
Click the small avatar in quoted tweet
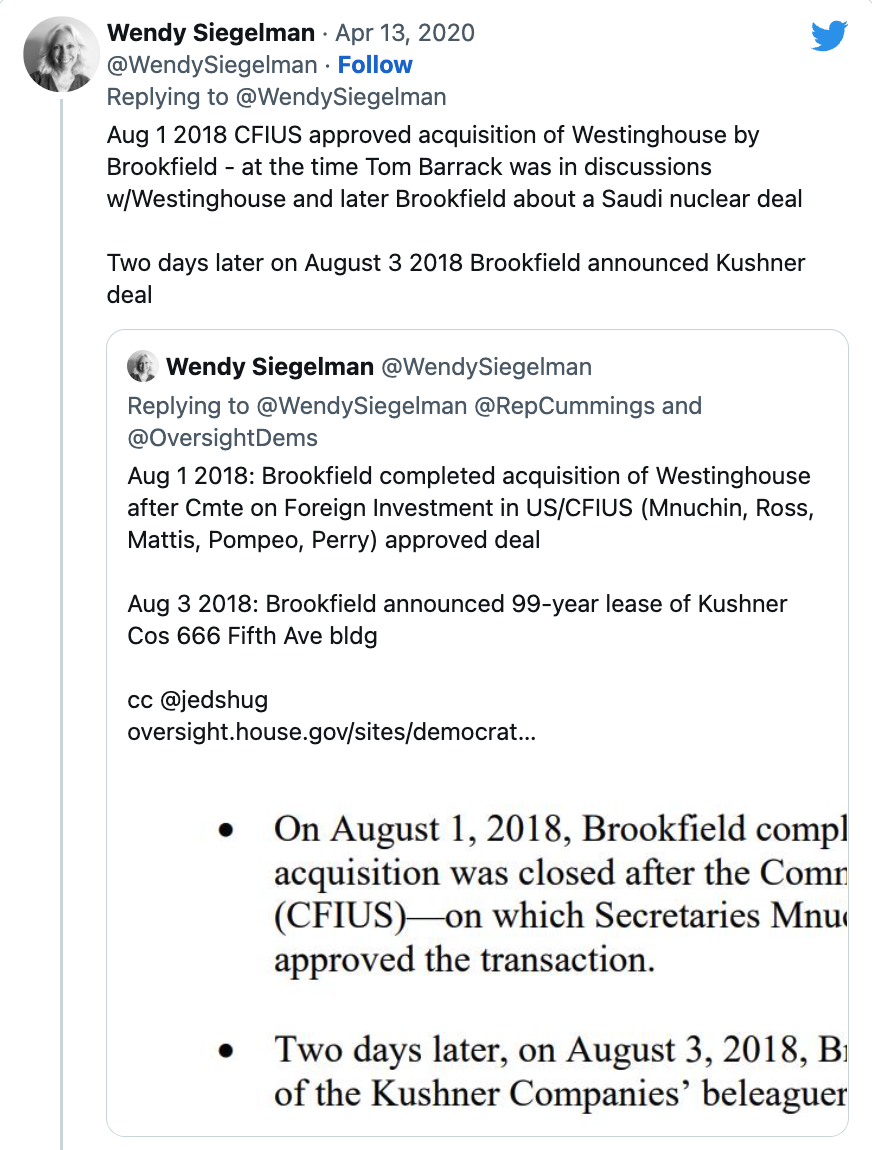click(143, 367)
